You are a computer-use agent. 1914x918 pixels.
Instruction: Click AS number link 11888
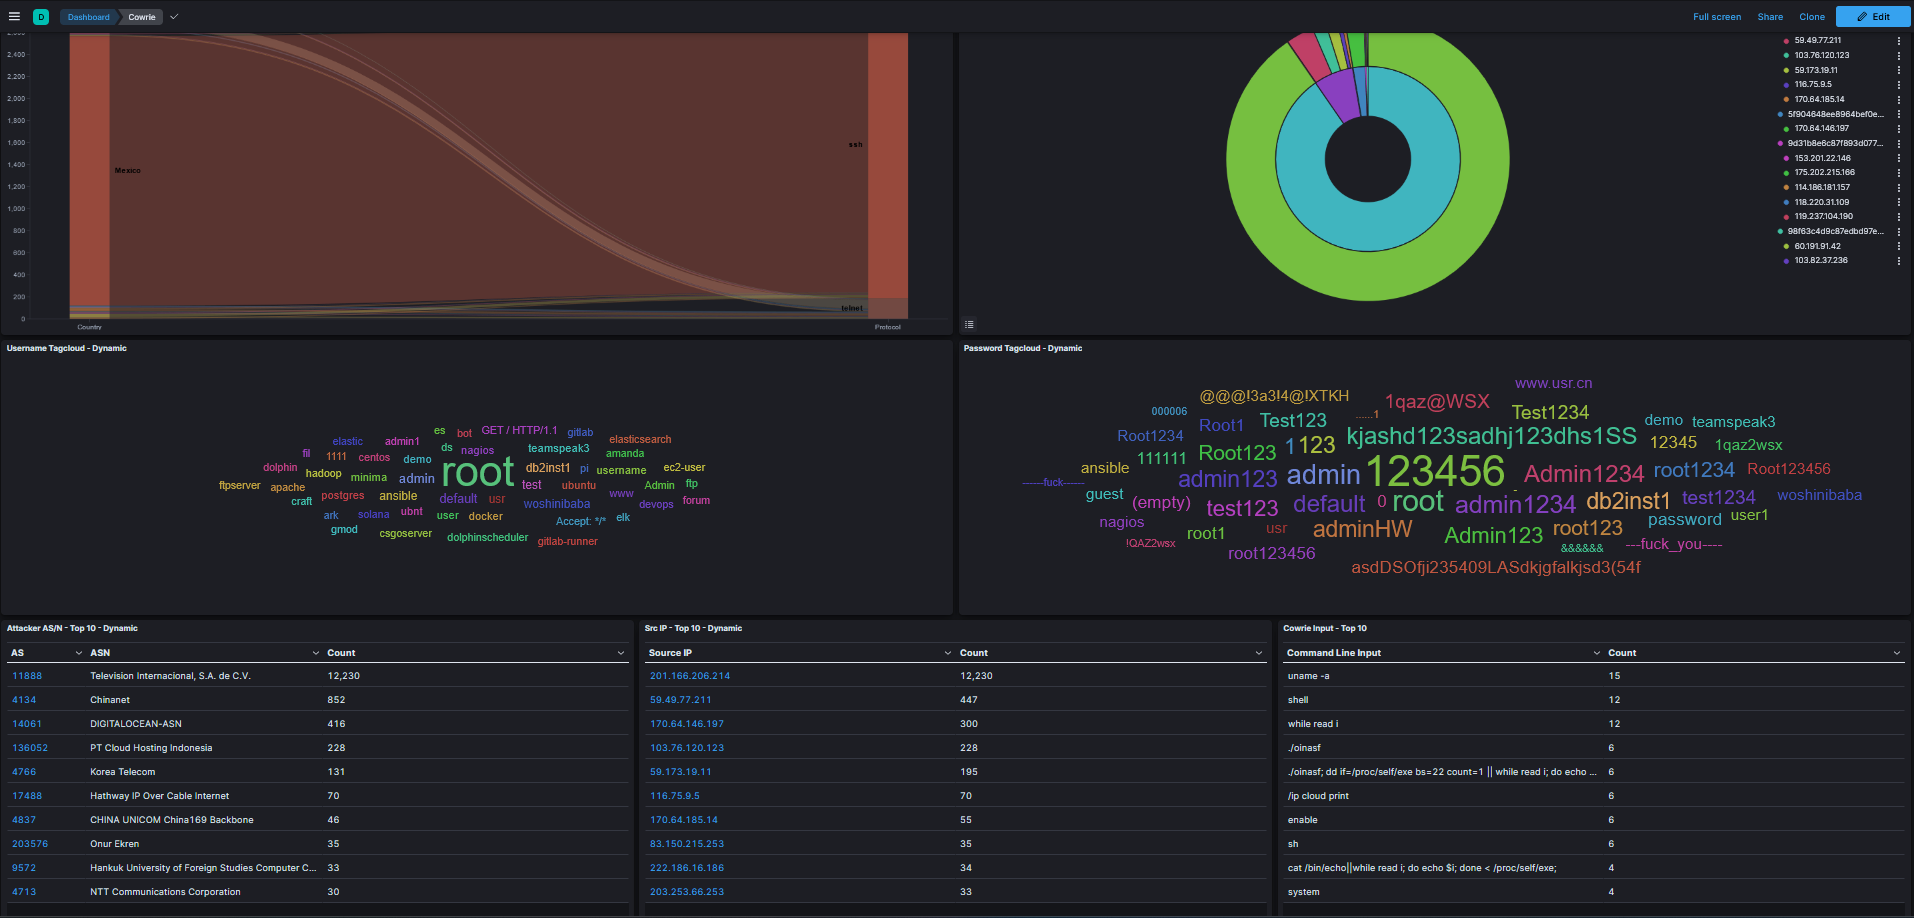coord(27,676)
